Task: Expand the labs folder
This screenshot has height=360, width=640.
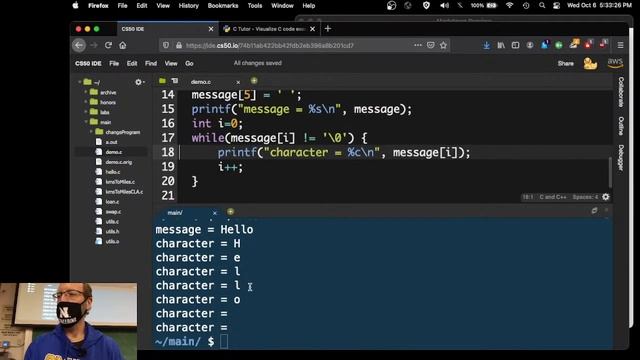Action: (x=86, y=112)
